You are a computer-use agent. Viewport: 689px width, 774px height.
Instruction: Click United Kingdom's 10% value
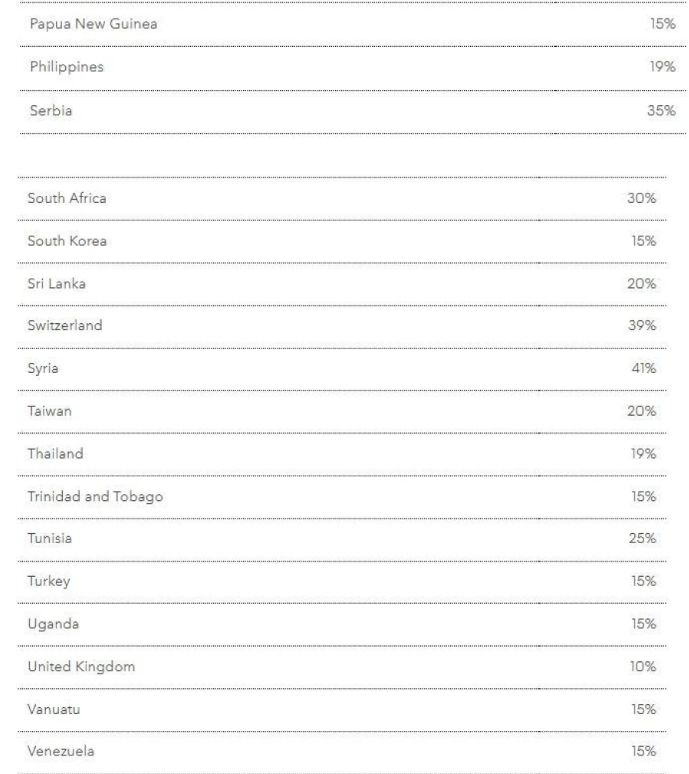point(641,666)
